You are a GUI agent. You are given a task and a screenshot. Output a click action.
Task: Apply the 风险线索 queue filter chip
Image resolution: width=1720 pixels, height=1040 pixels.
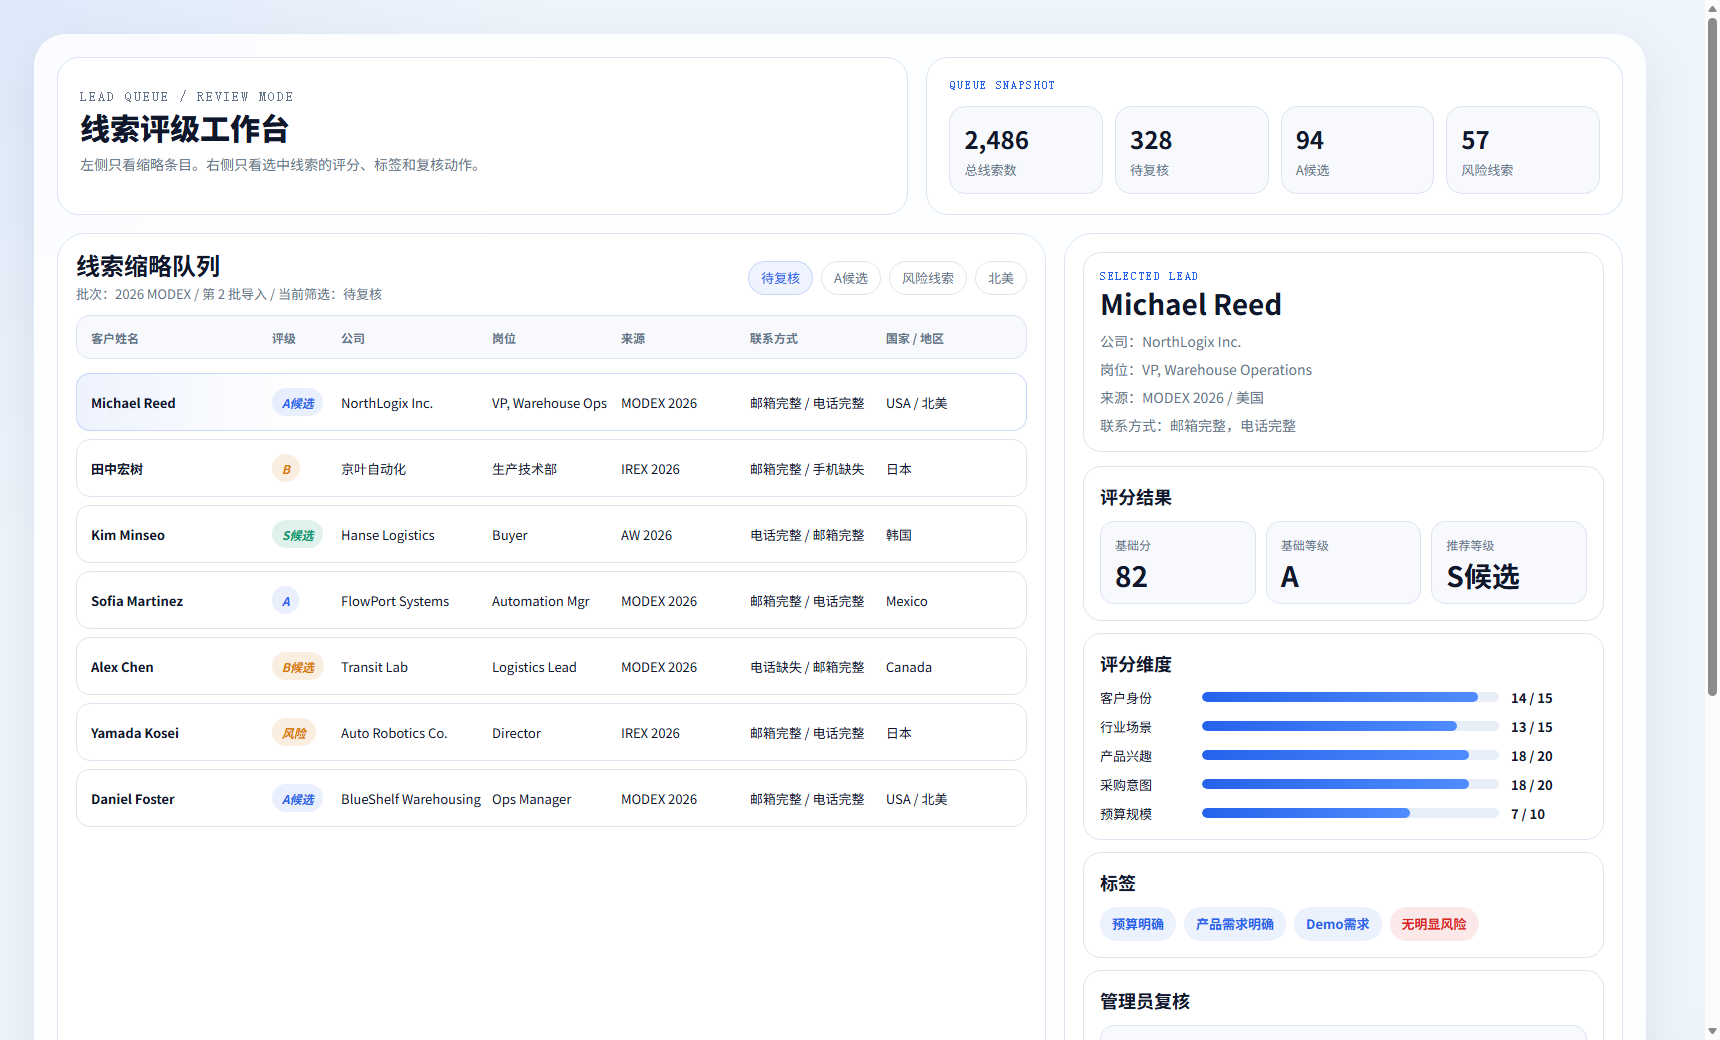tap(928, 278)
